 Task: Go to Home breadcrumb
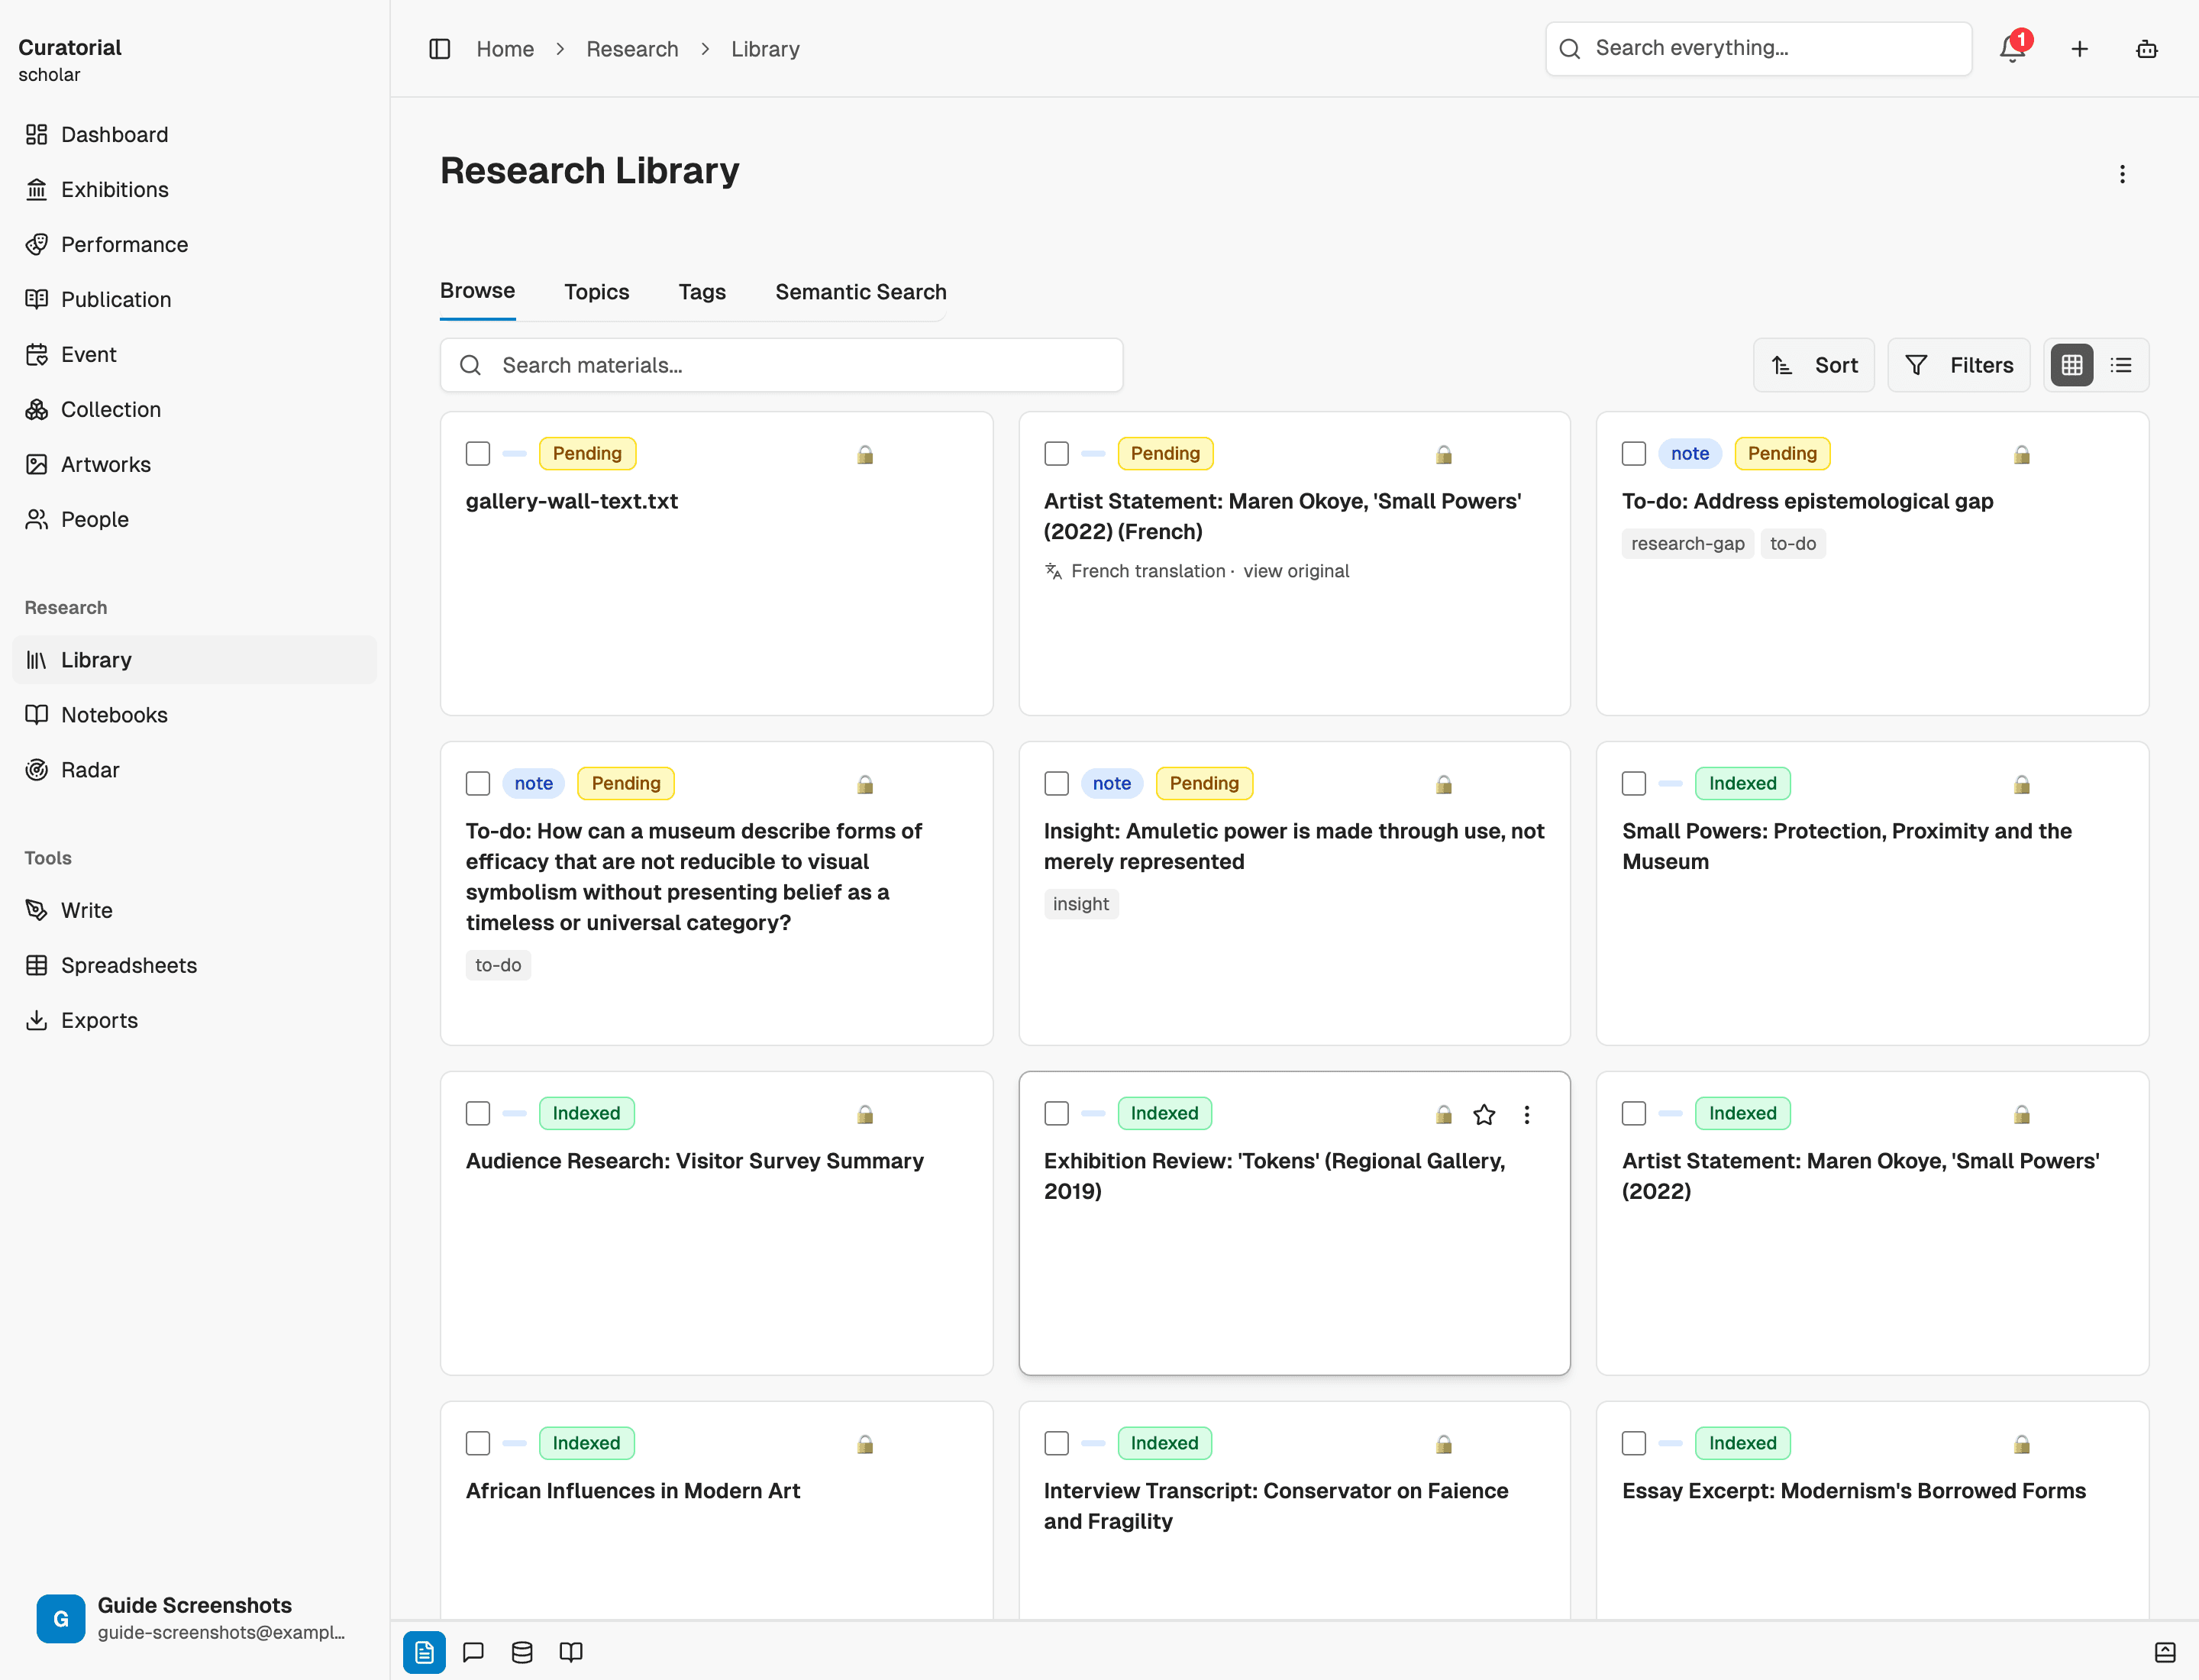point(505,49)
